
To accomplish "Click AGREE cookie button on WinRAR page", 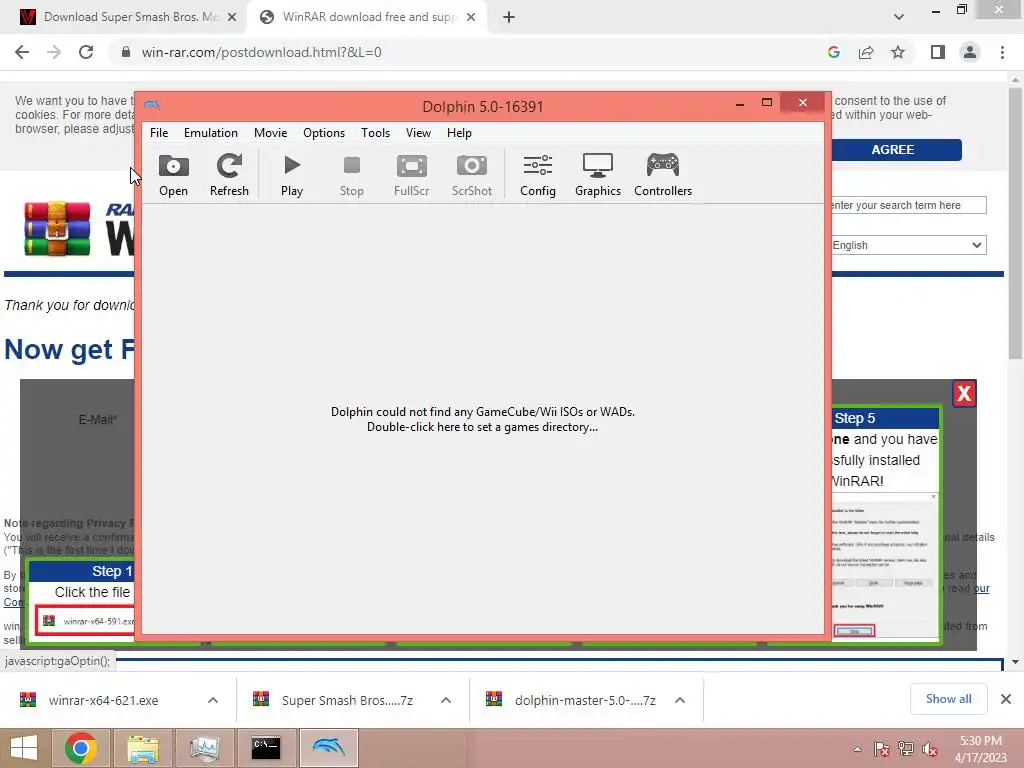I will click(x=893, y=150).
